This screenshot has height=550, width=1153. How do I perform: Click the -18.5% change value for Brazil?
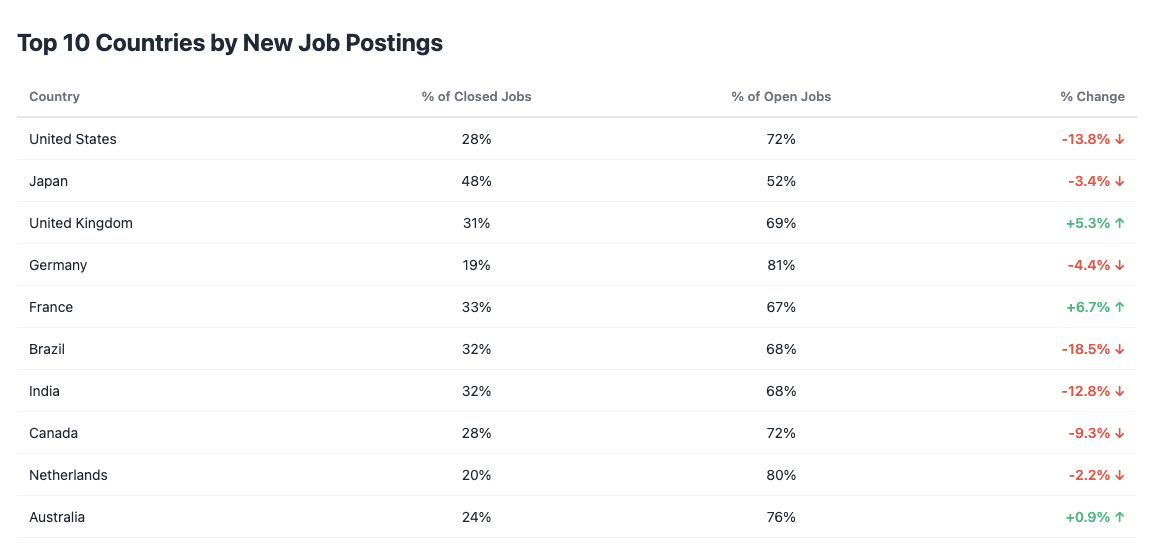1086,350
